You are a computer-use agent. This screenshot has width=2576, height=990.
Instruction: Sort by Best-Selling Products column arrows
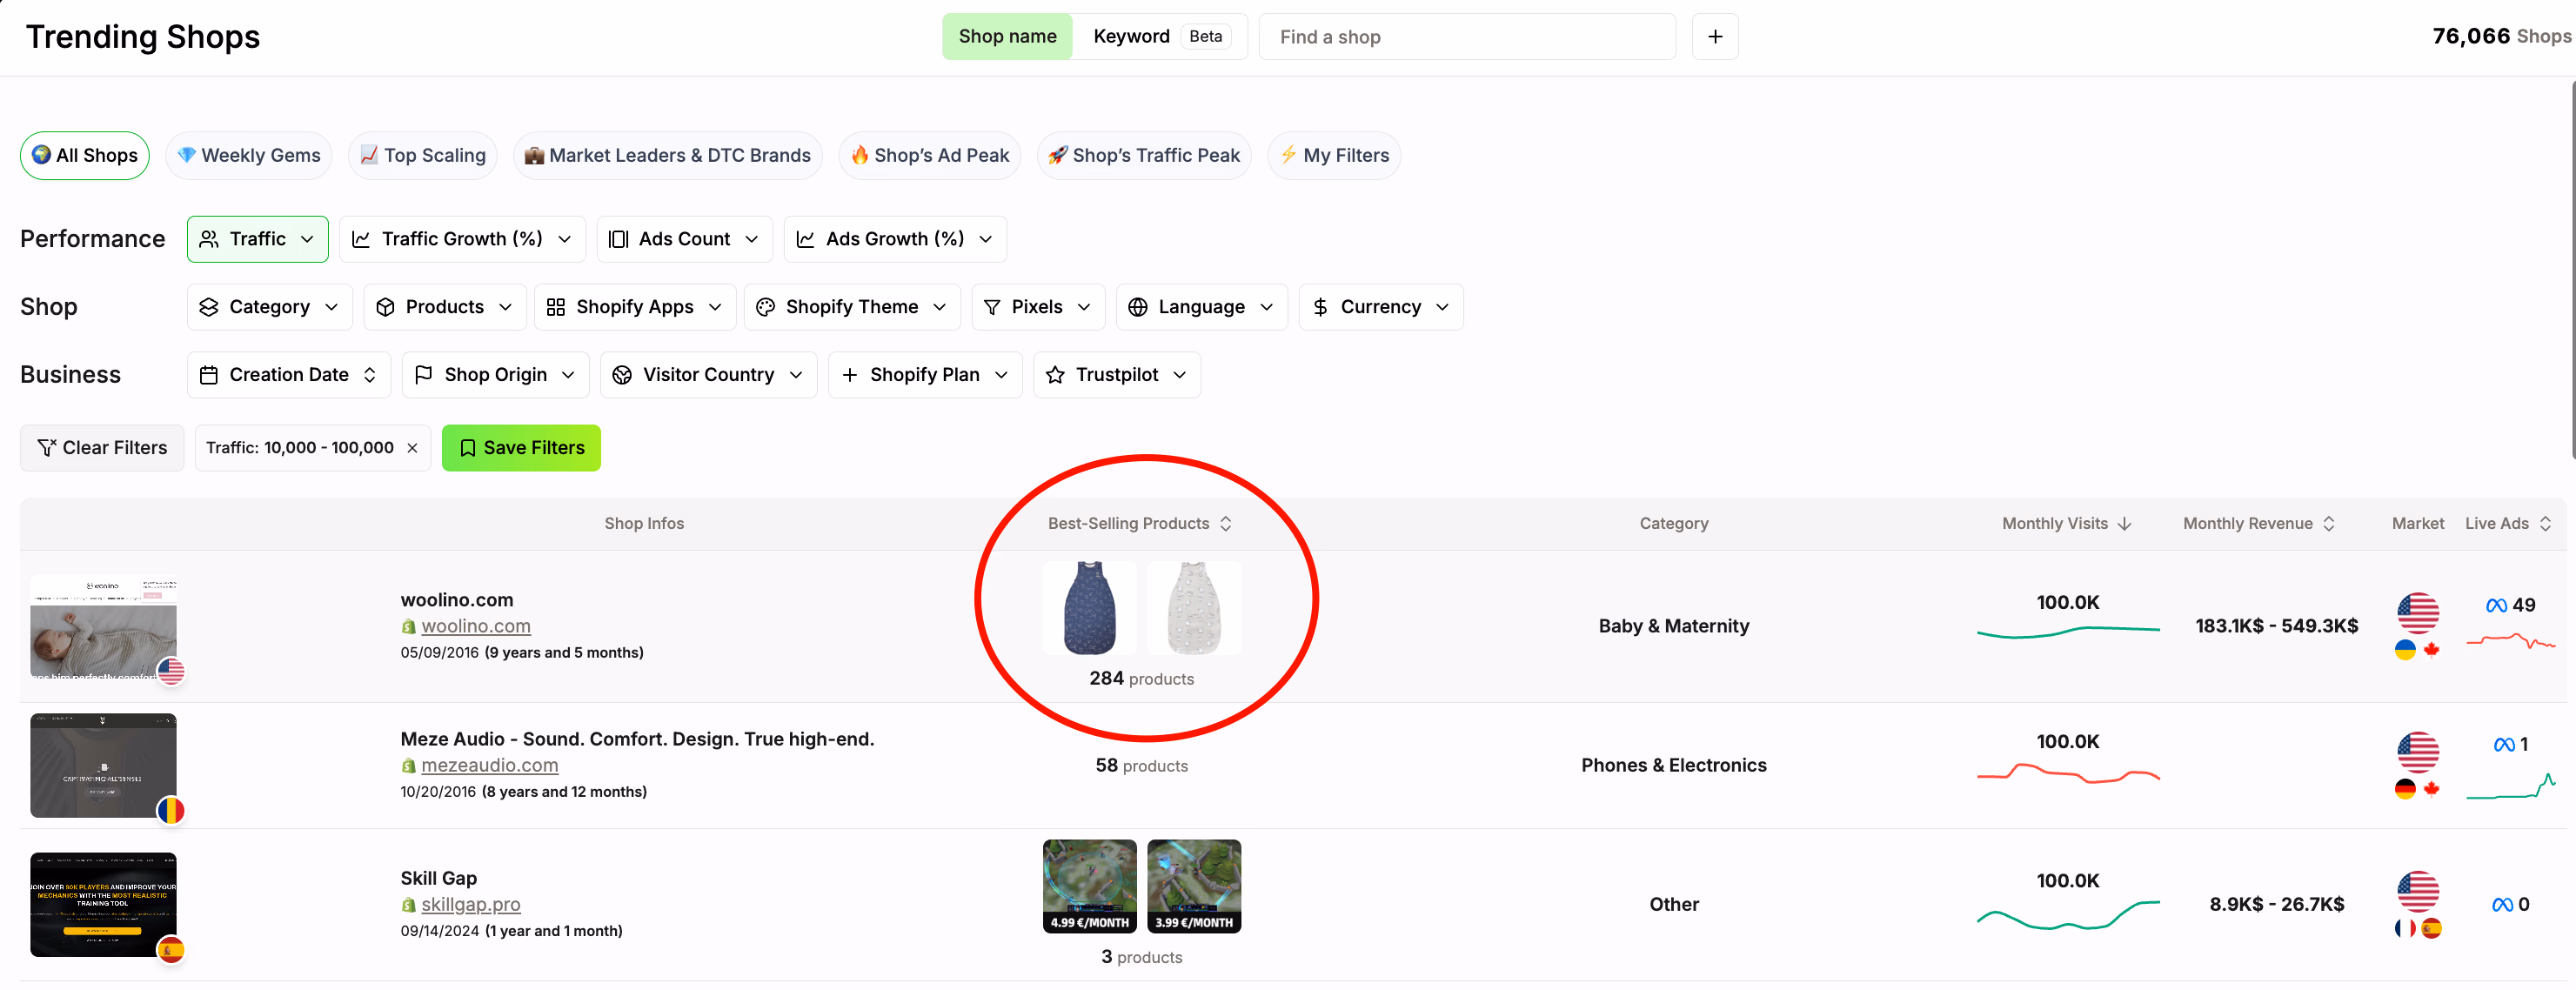click(x=1226, y=523)
